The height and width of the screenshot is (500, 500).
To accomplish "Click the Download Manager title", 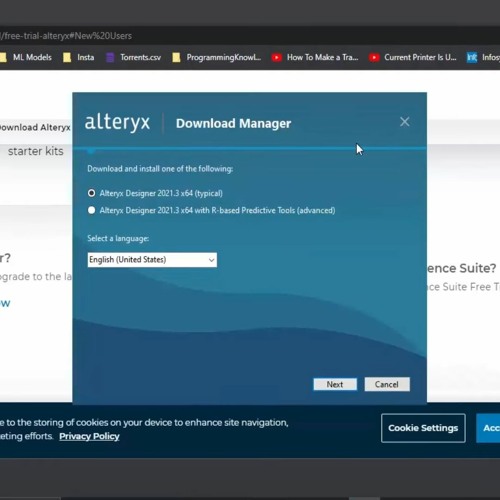I will click(233, 123).
